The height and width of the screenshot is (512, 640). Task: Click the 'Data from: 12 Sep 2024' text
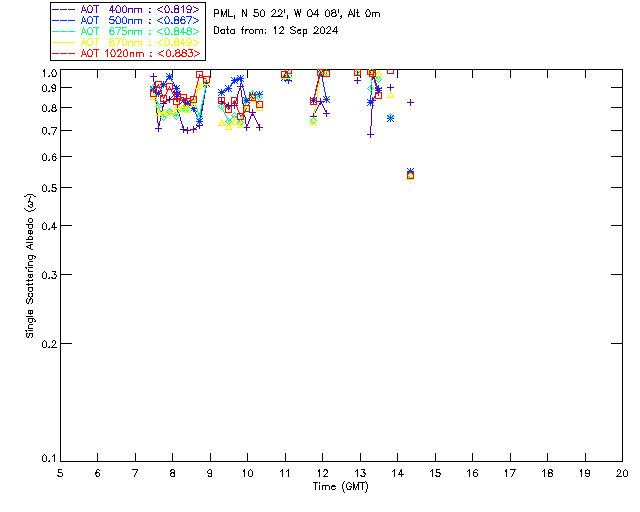pyautogui.click(x=276, y=31)
